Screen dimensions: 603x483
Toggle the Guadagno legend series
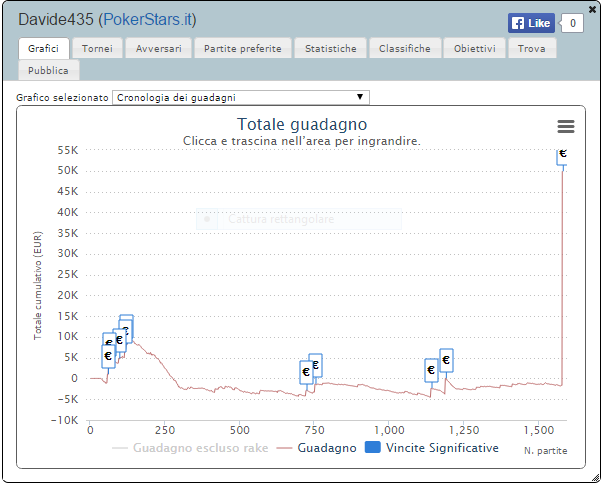pyautogui.click(x=316, y=448)
